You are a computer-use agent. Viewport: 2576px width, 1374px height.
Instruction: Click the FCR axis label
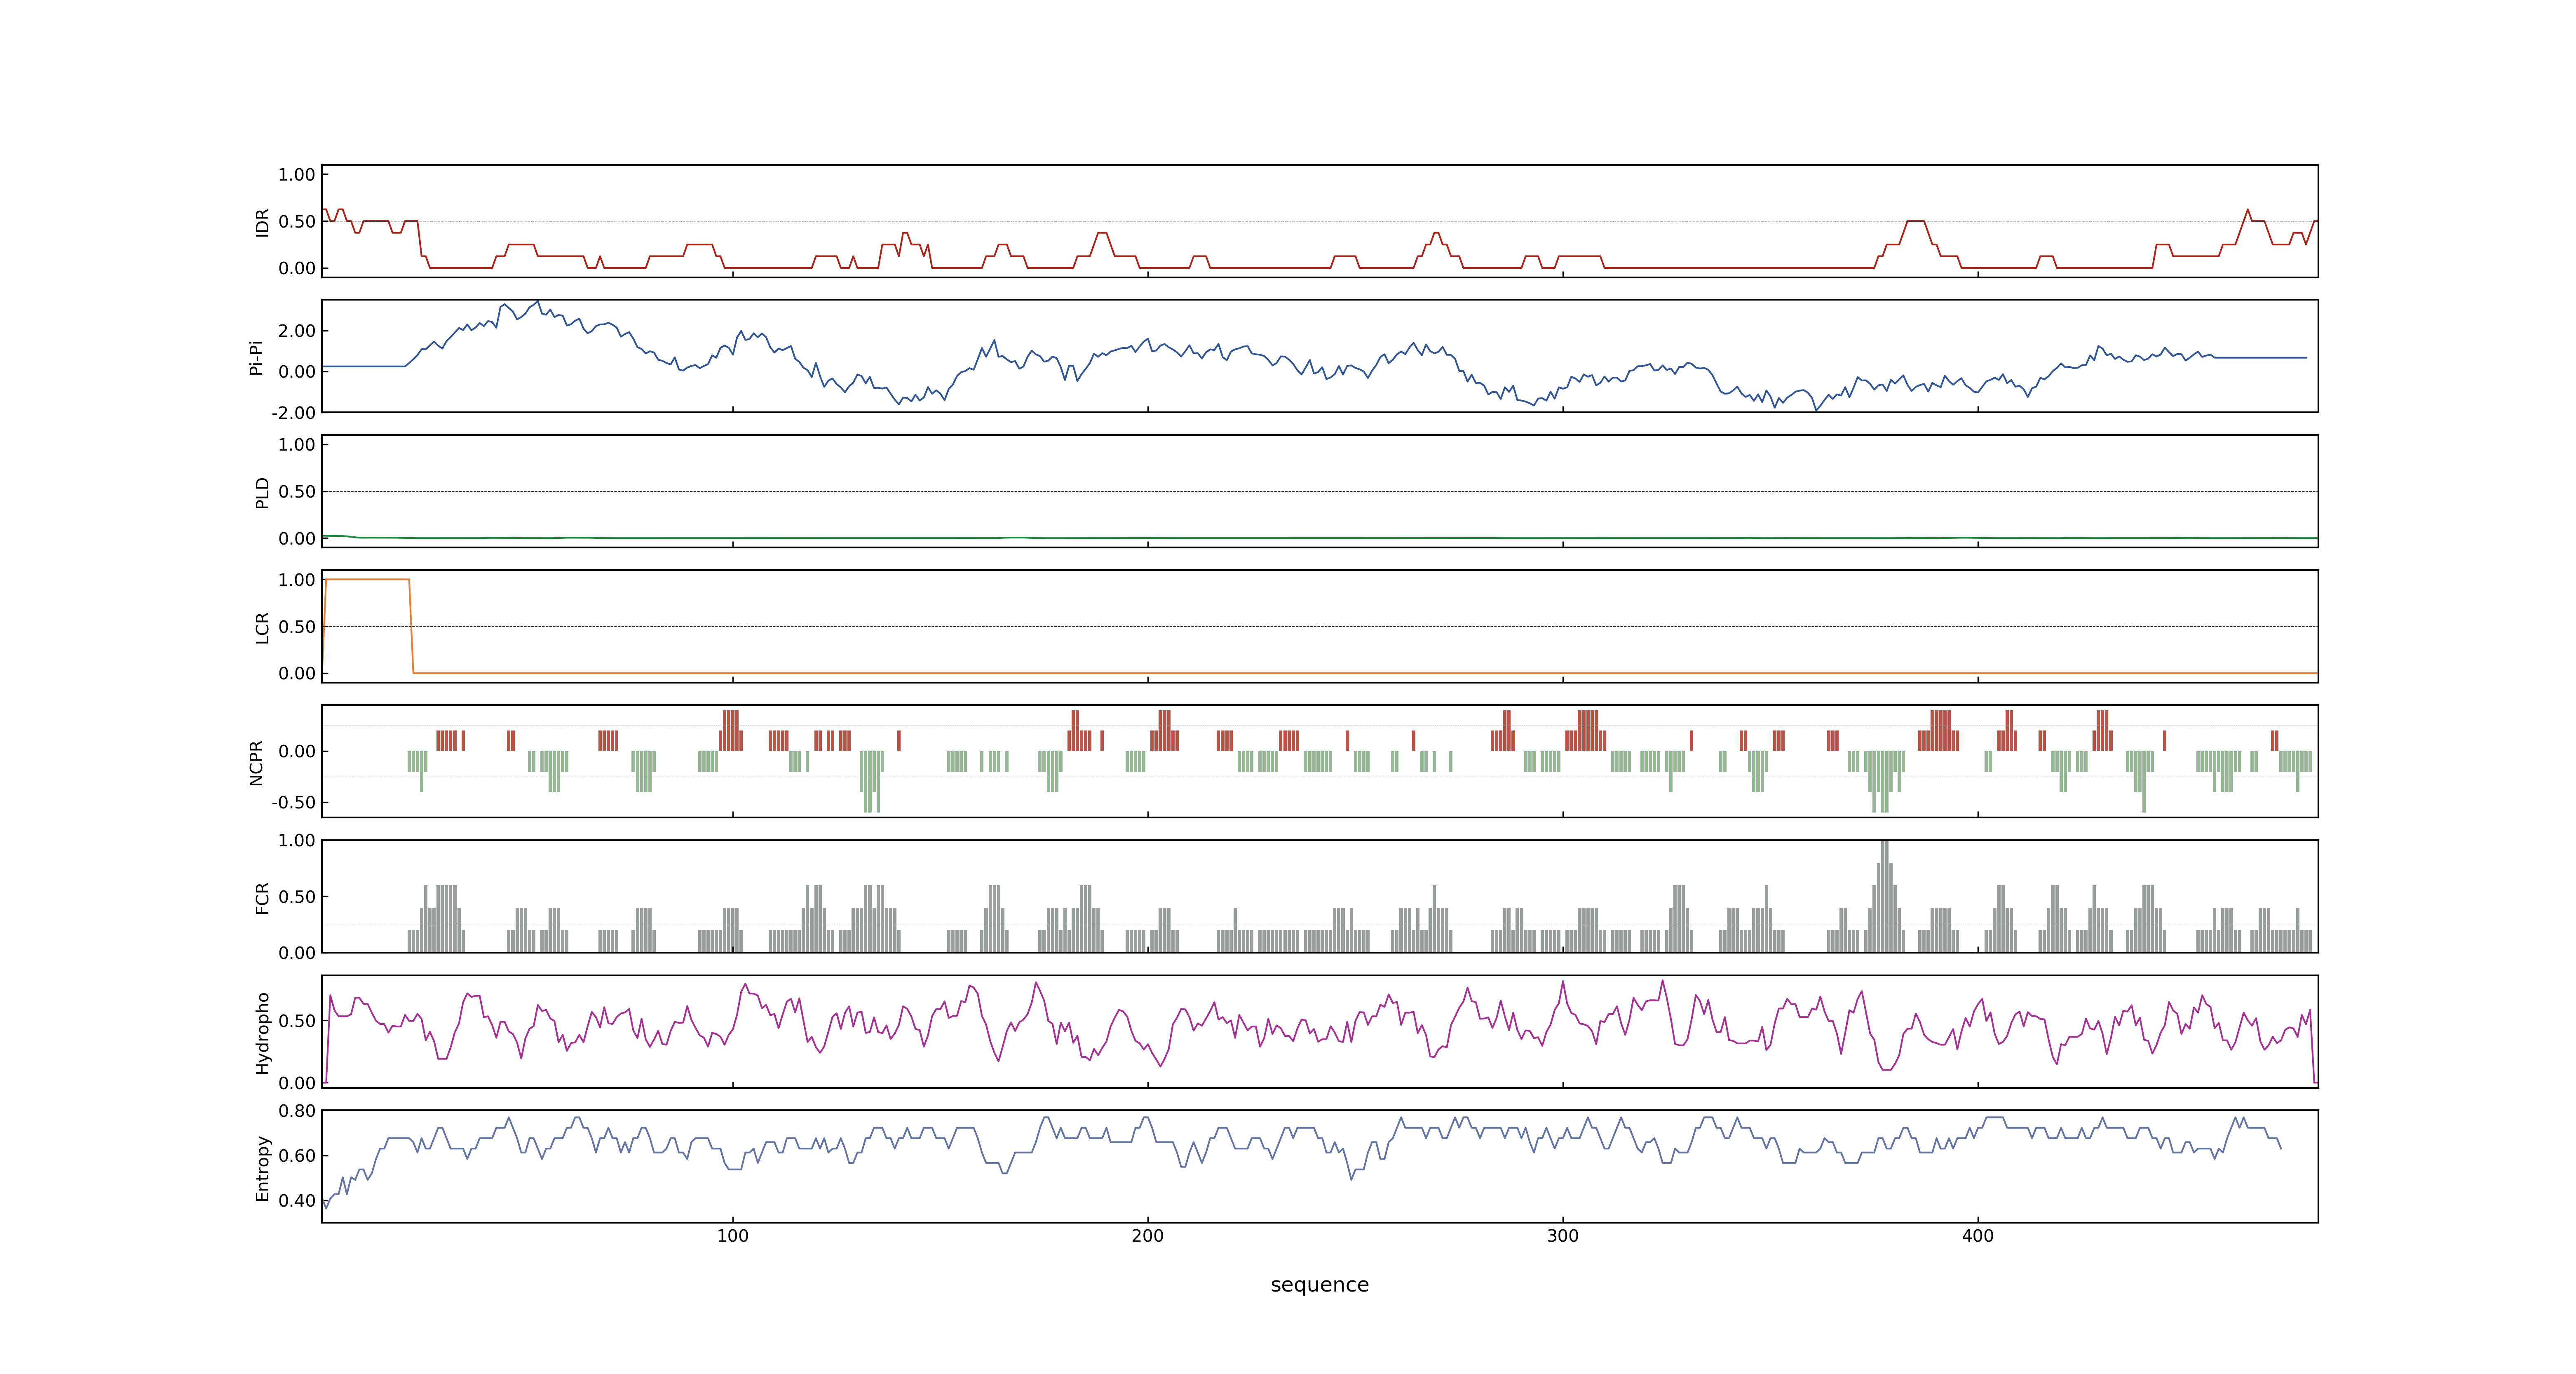[262, 897]
